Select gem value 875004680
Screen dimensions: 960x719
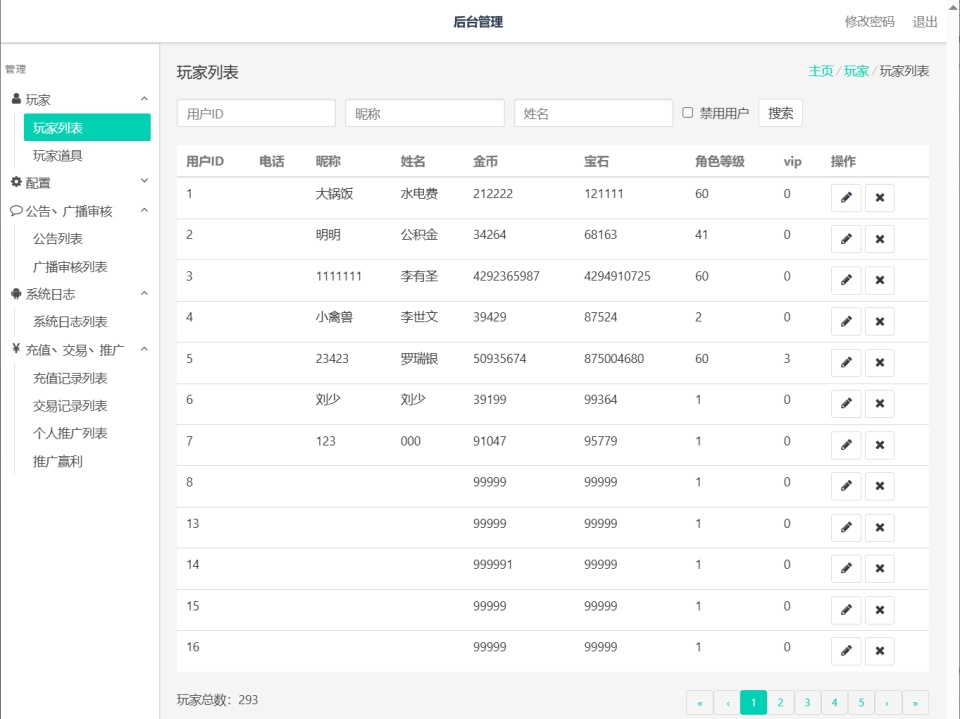(614, 359)
